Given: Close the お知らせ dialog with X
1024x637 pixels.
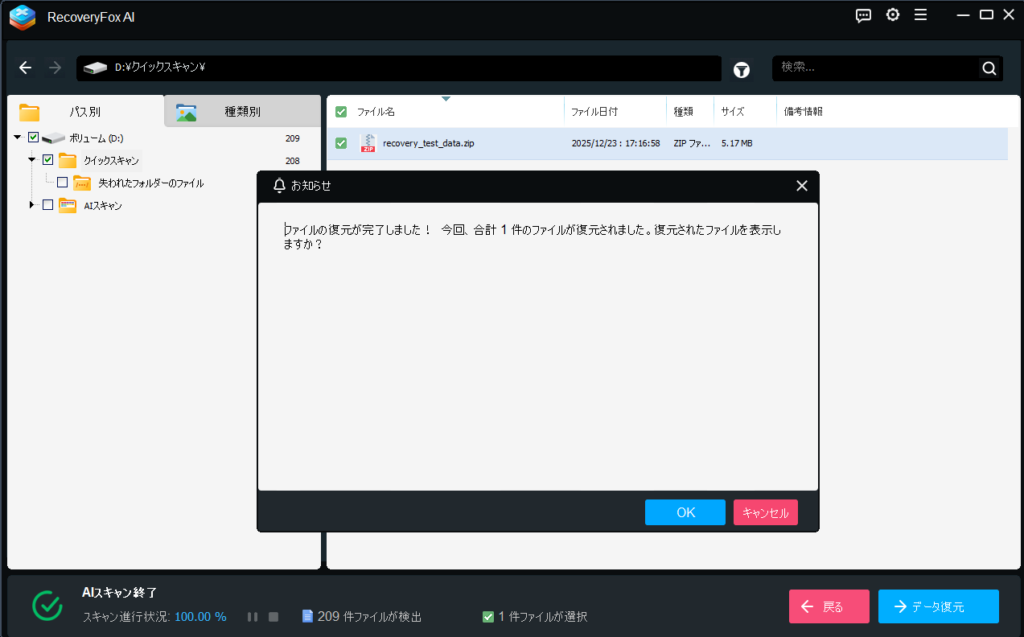Looking at the screenshot, I should tap(801, 186).
